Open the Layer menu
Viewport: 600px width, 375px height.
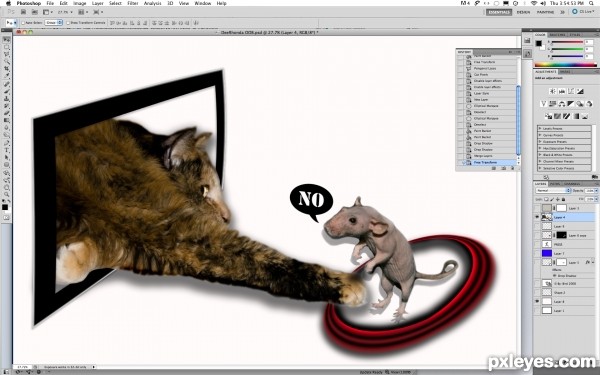point(98,3)
